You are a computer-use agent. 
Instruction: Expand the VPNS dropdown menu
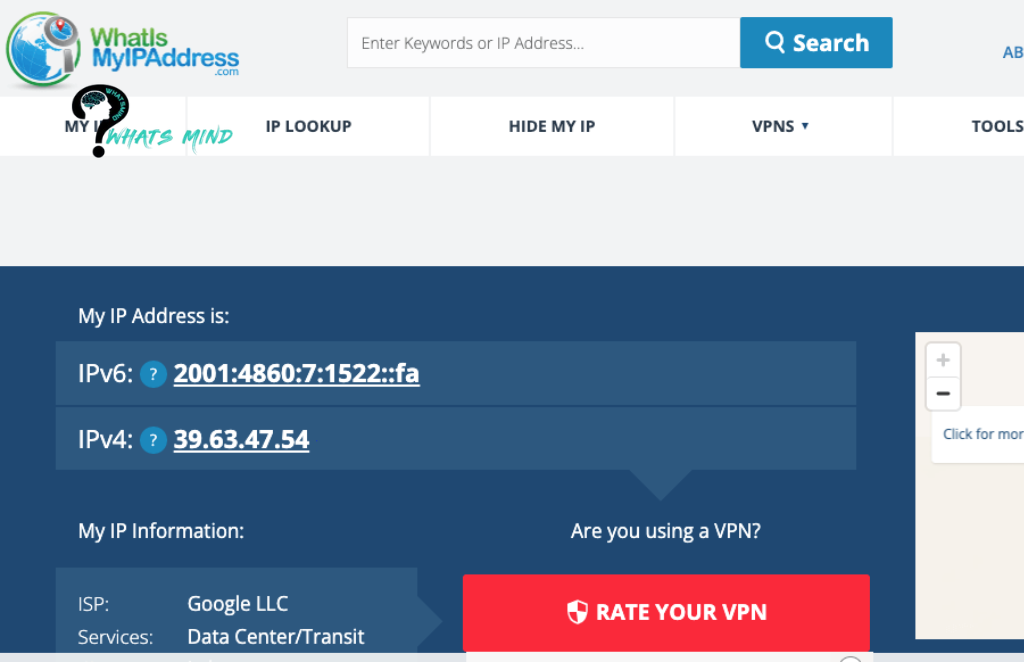780,126
